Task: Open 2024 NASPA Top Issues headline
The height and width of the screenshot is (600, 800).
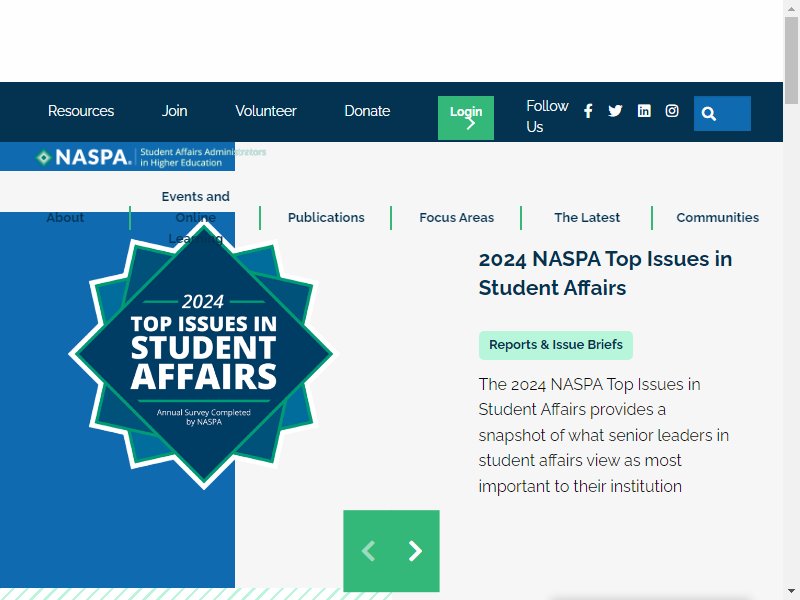Action: 606,273
